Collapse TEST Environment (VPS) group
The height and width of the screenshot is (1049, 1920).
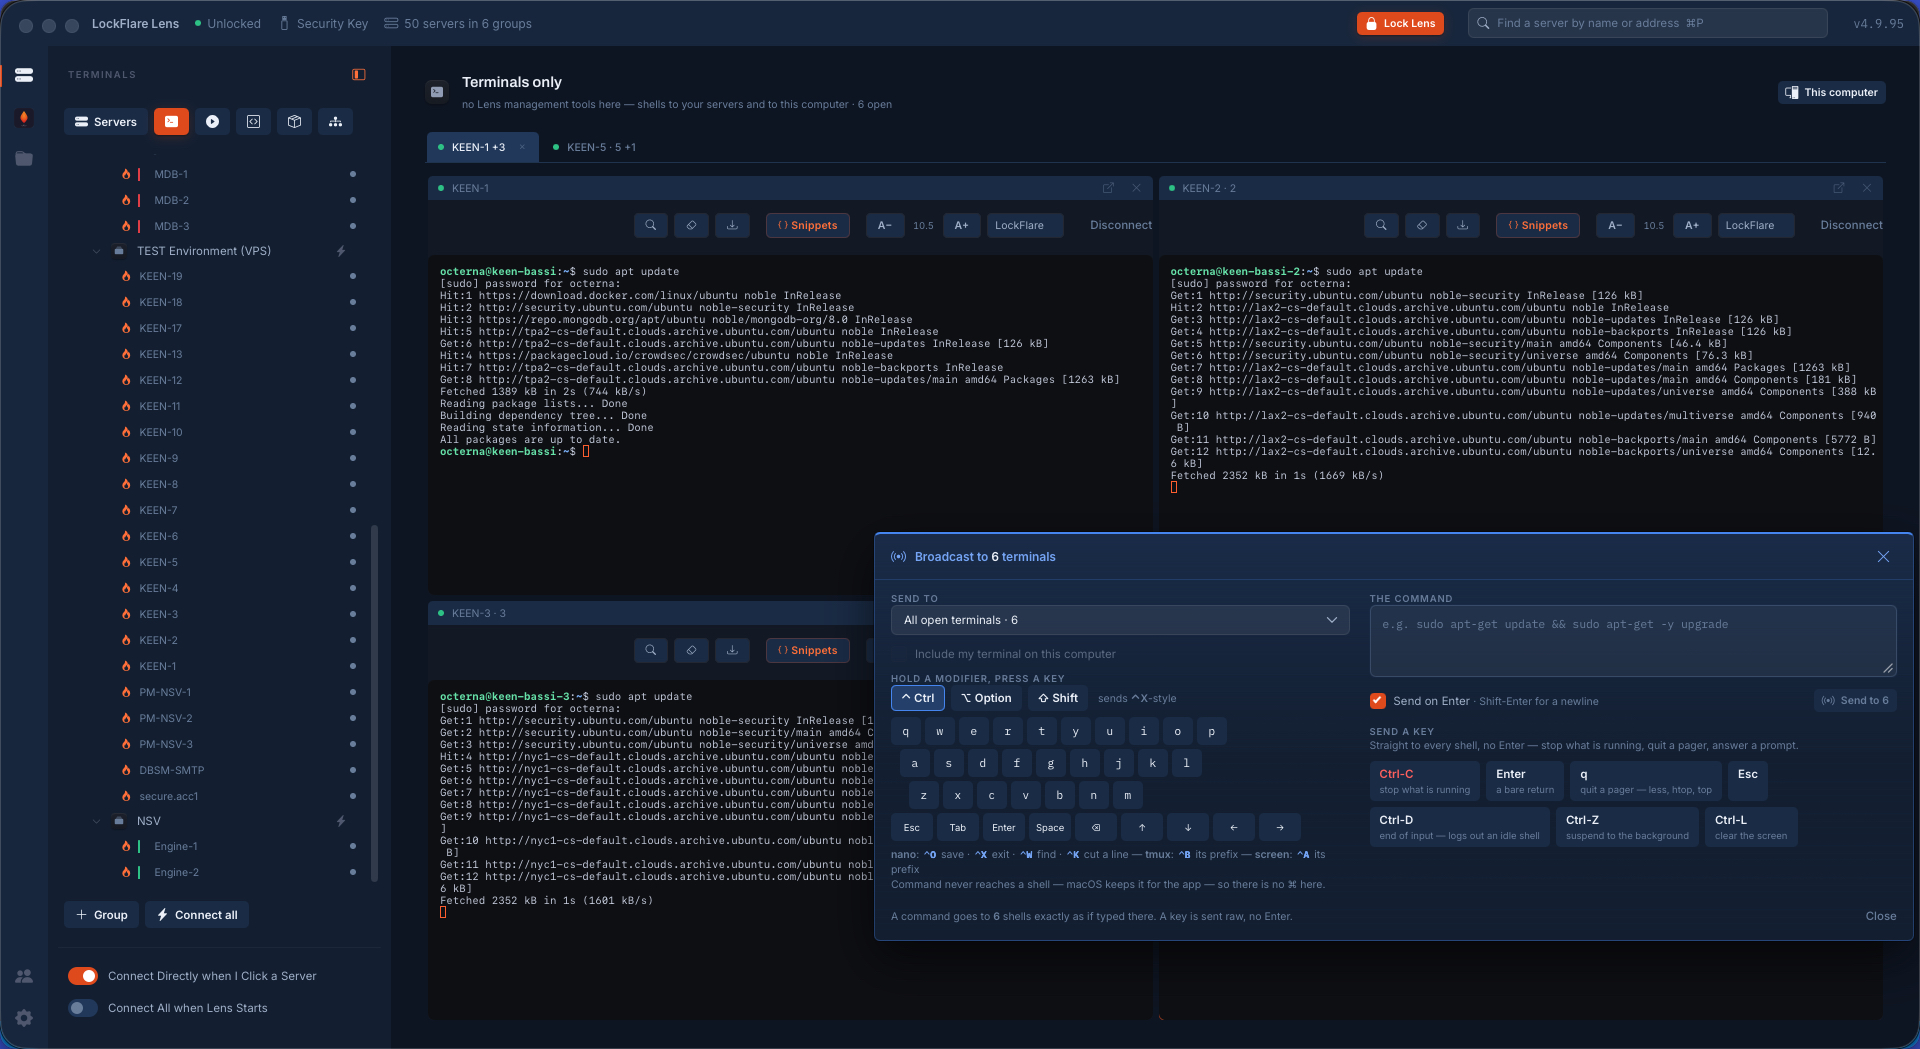(97, 251)
